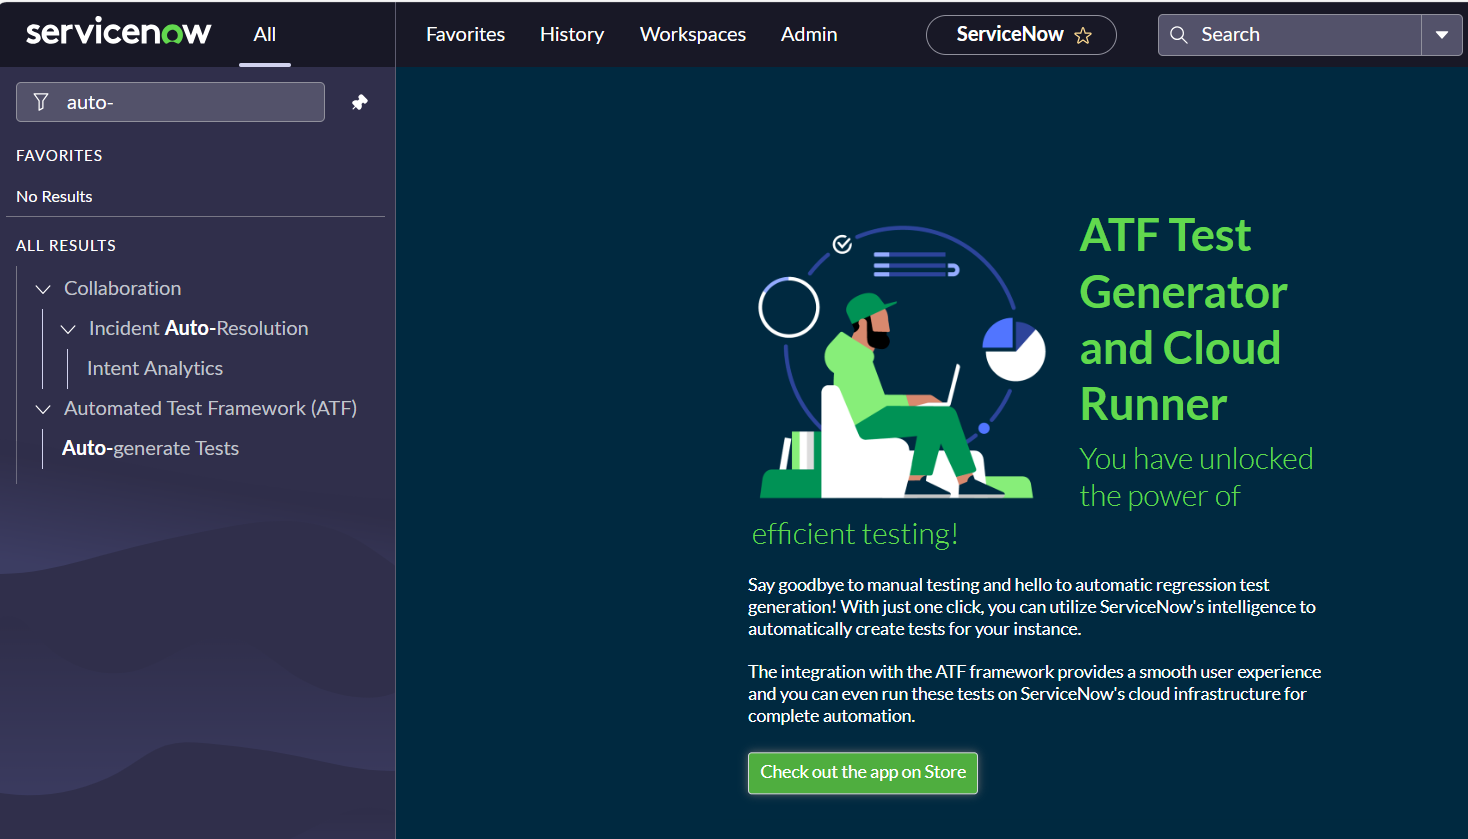
Task: Open Intent Analytics module
Action: click(155, 368)
